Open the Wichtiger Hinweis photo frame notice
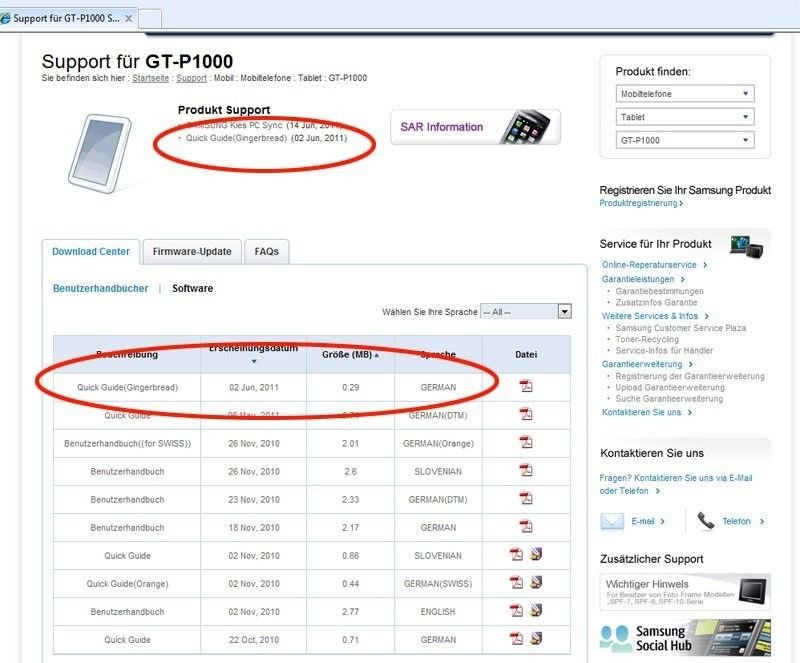 [x=685, y=592]
